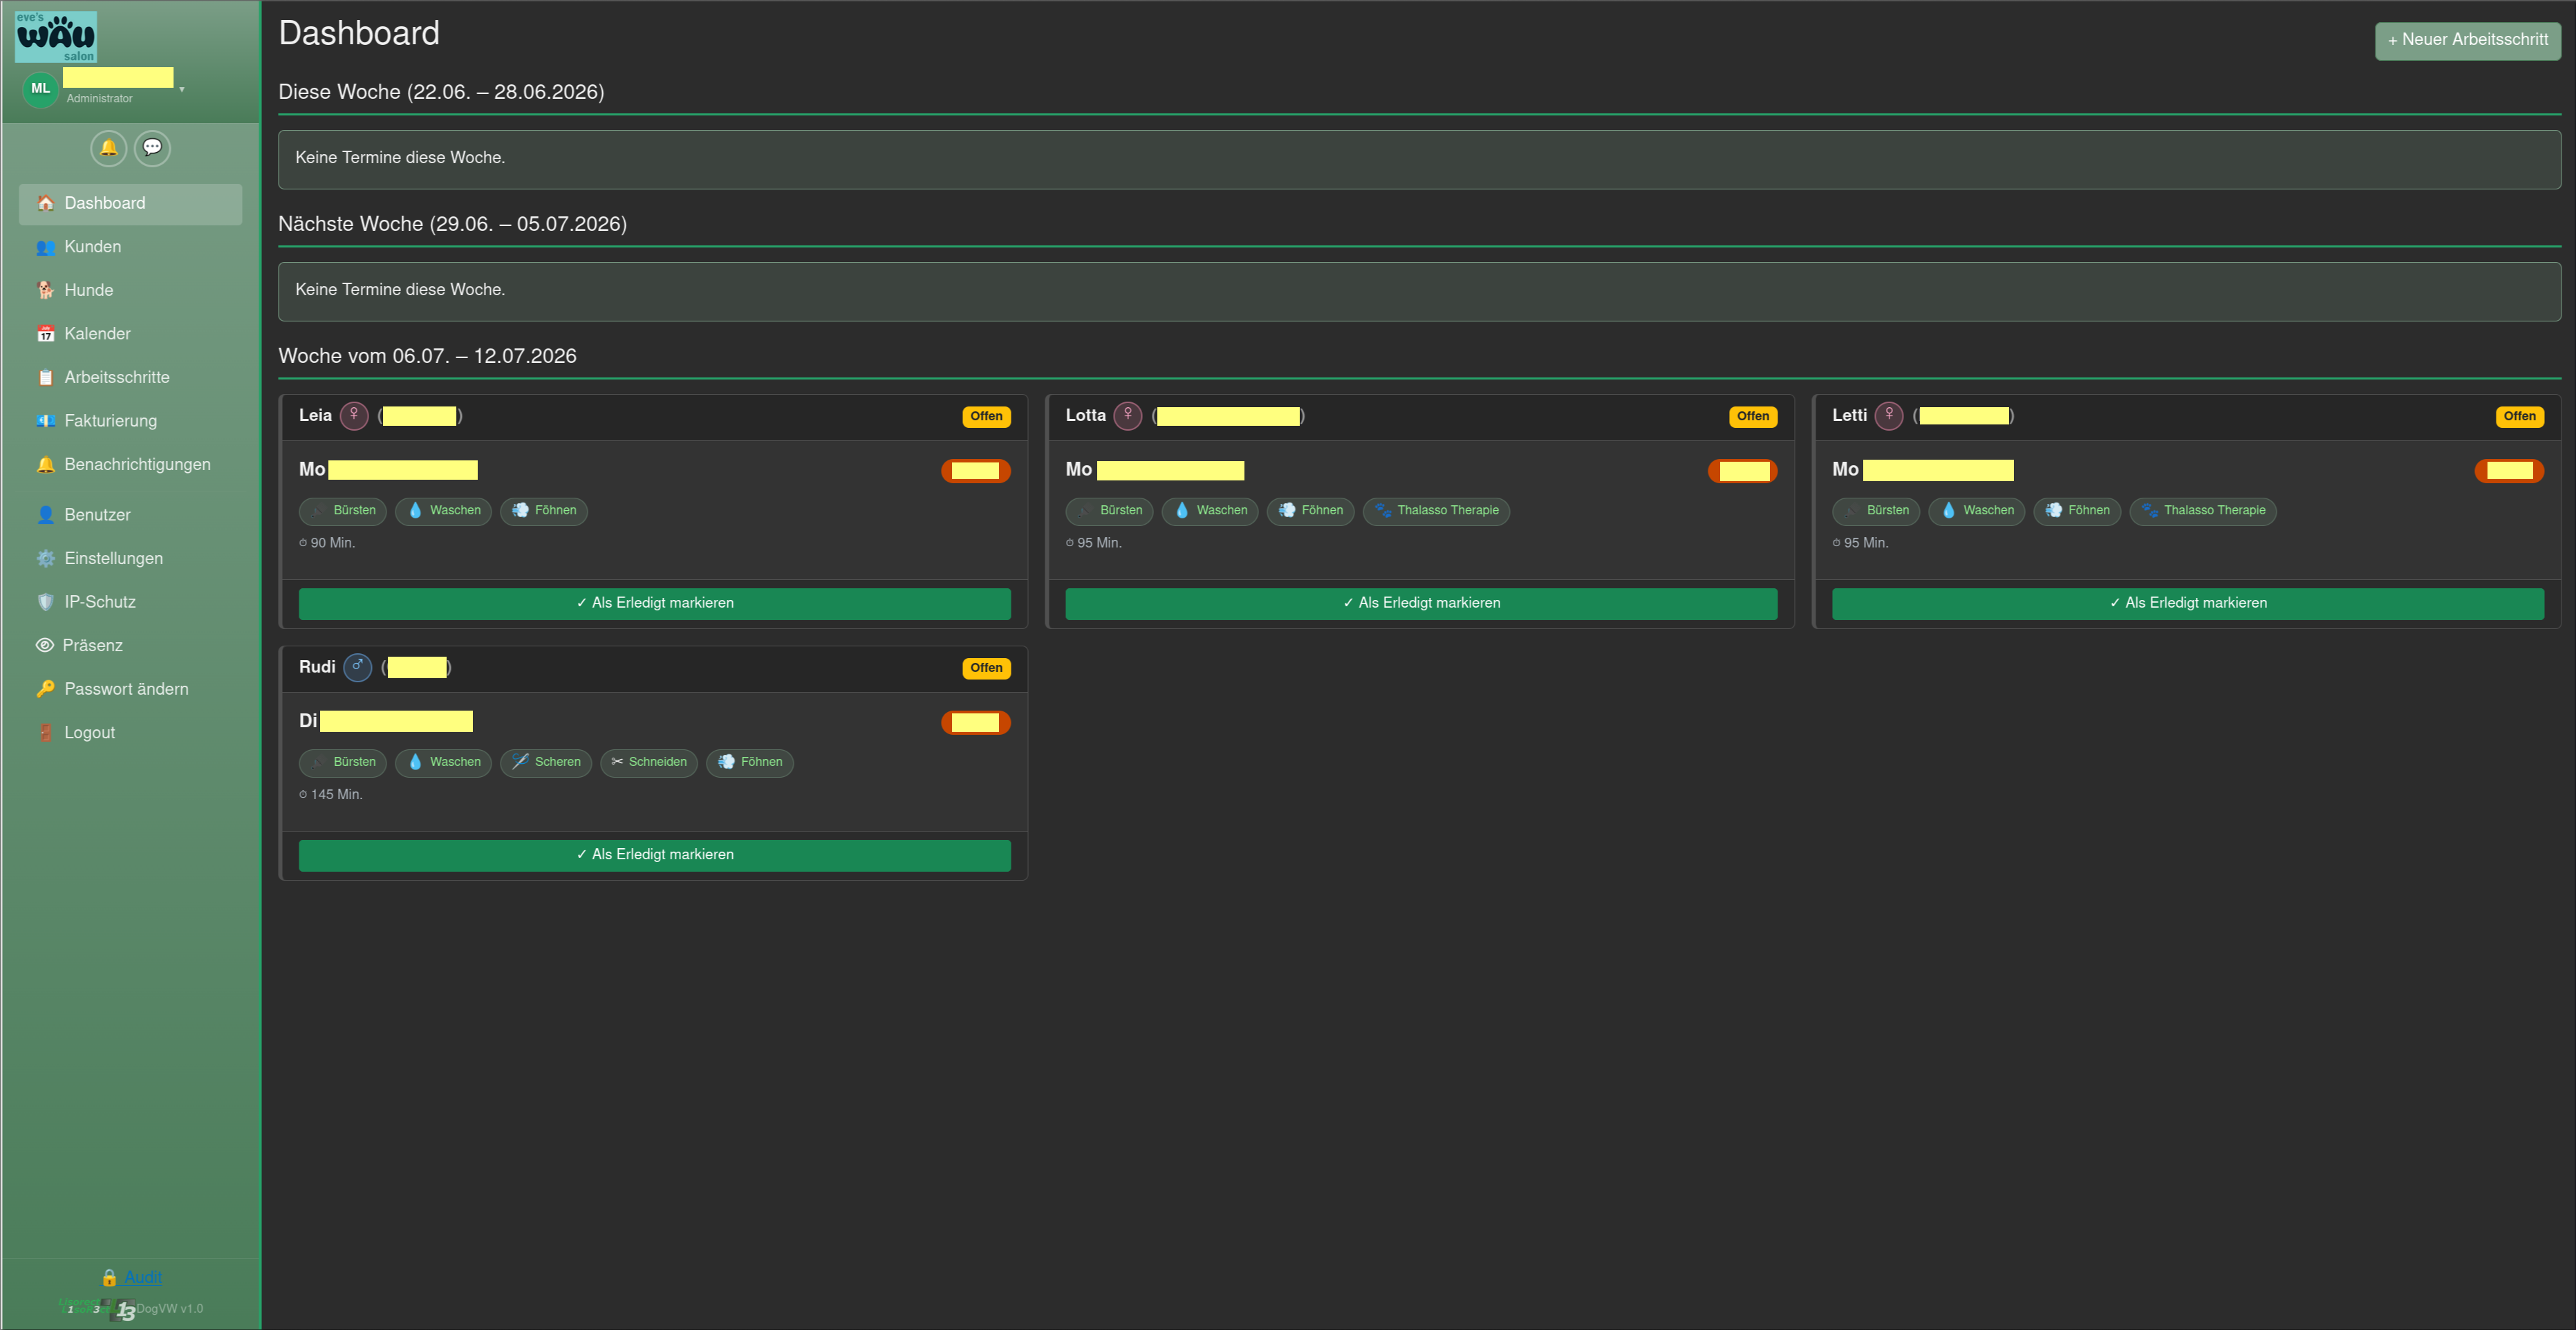2576x1330 pixels.
Task: Expand the user account dropdown arrow
Action: (182, 90)
